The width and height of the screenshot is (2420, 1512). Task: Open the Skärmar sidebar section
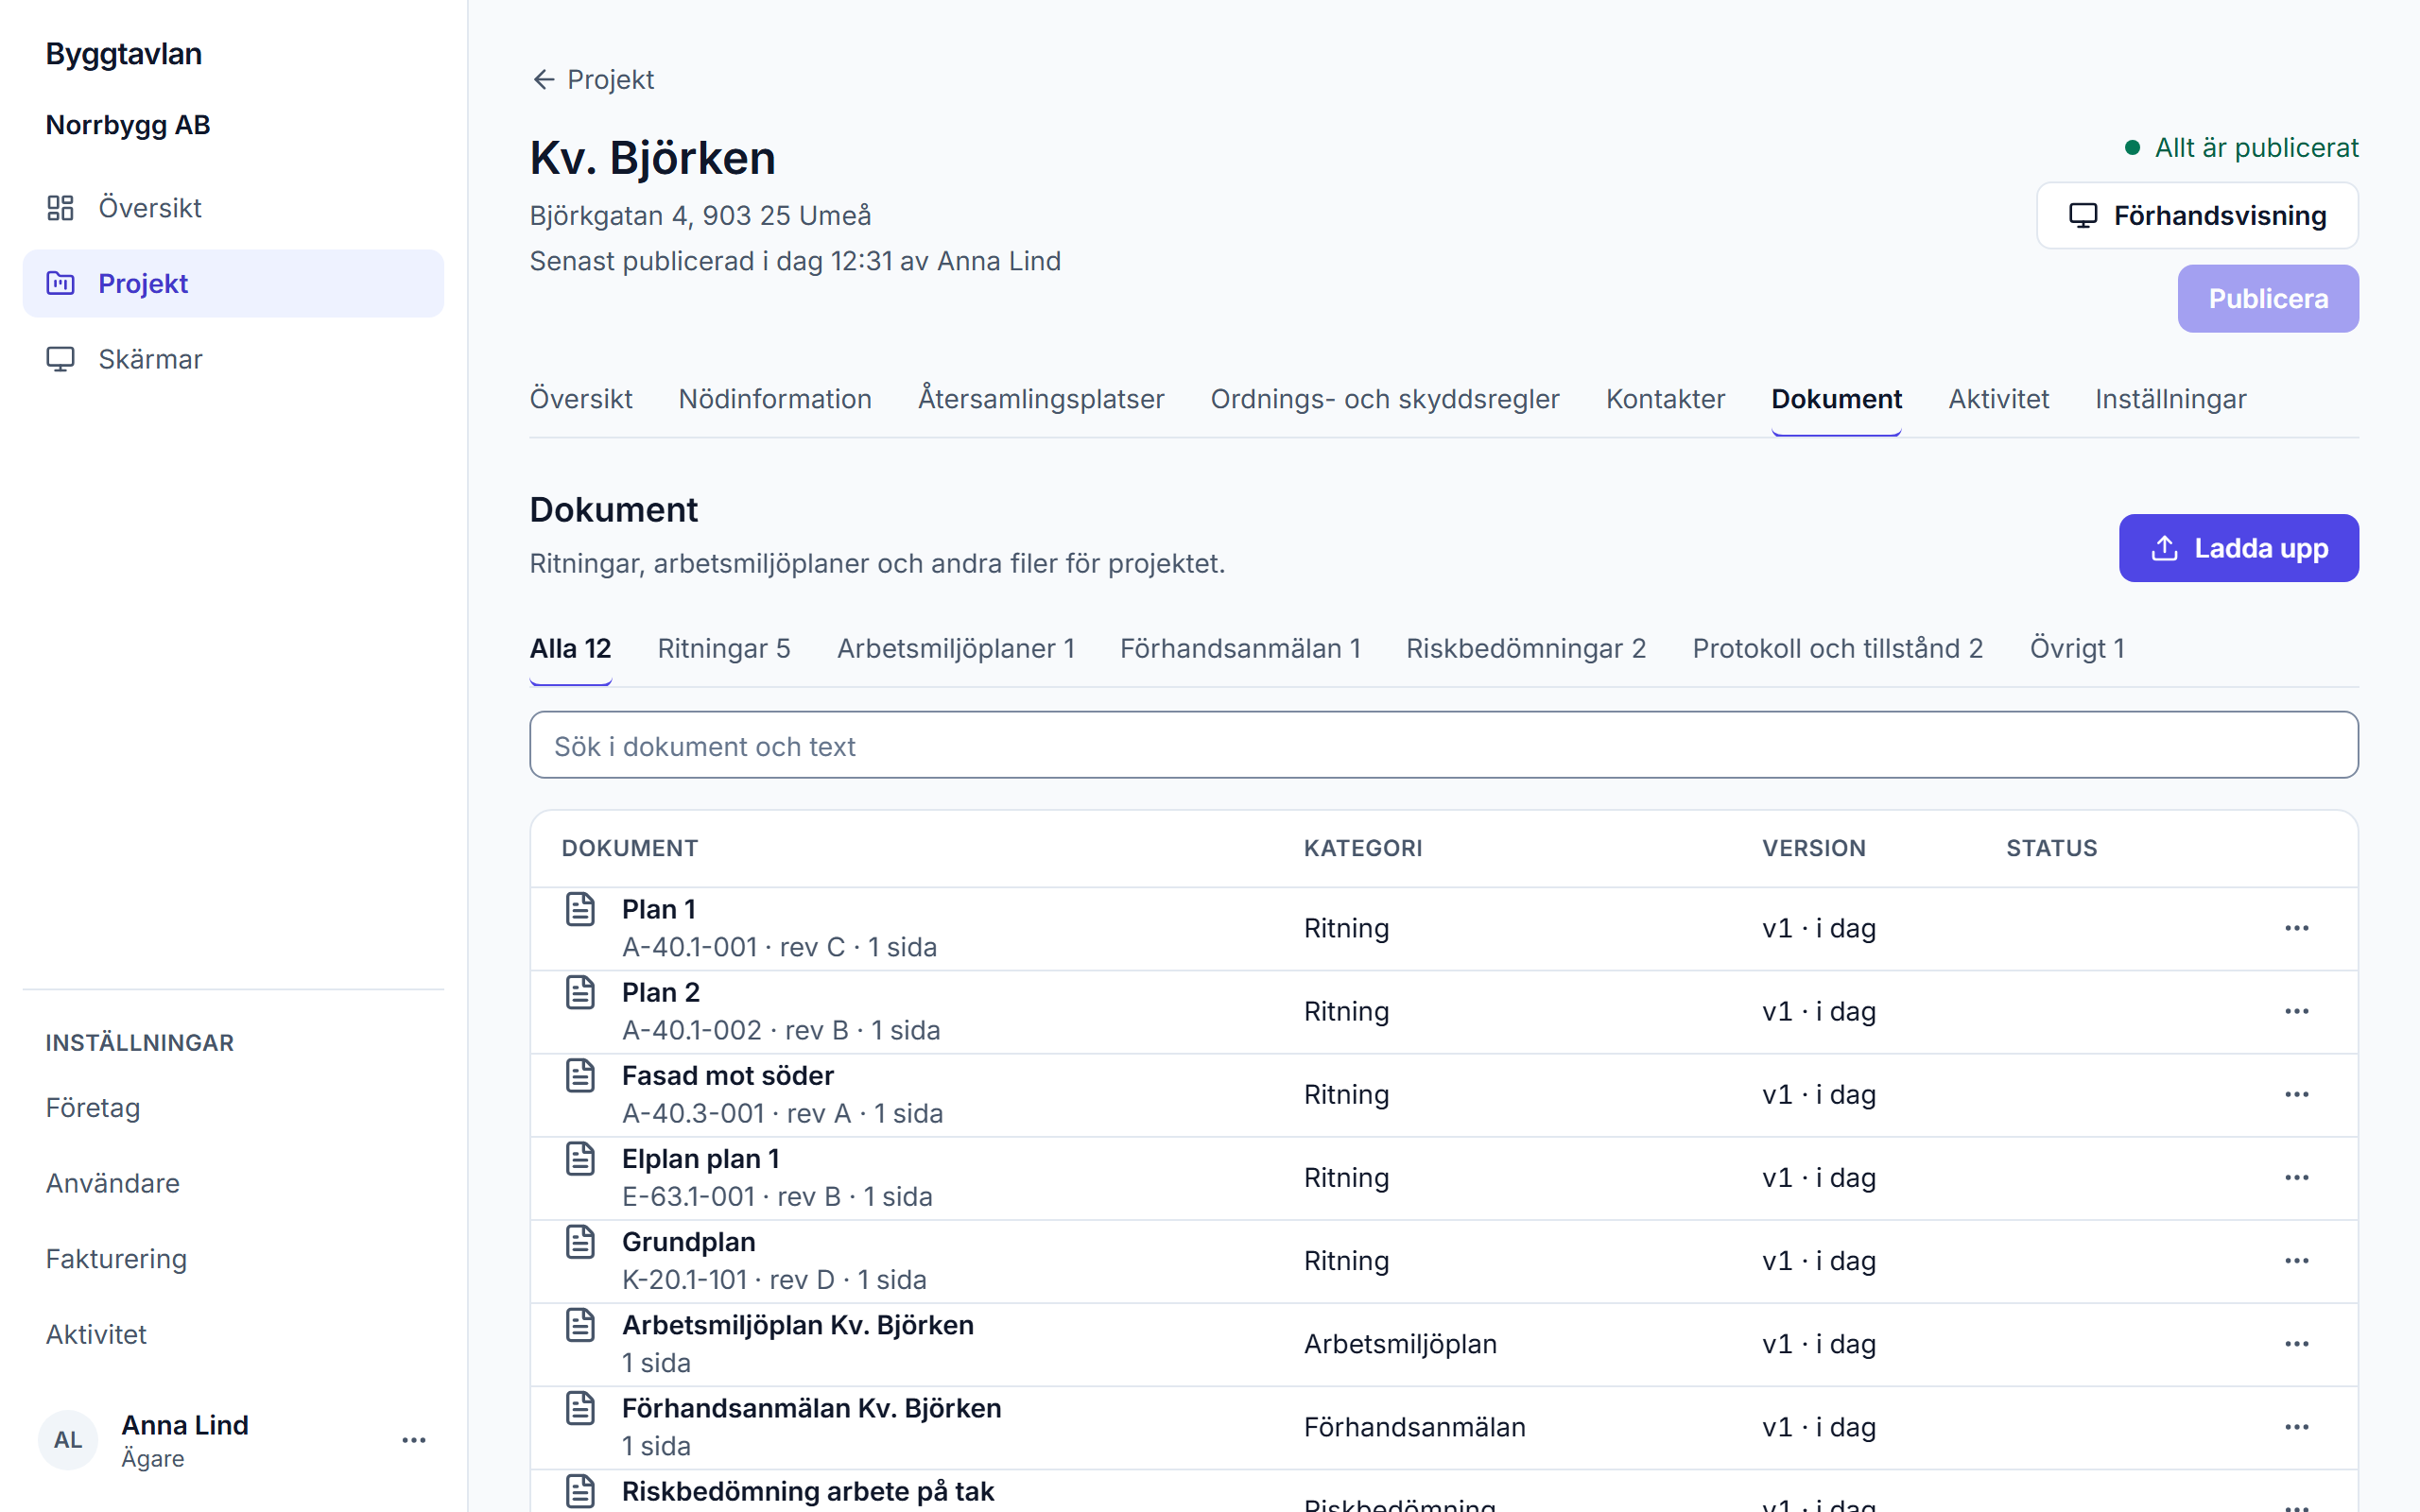(x=233, y=359)
